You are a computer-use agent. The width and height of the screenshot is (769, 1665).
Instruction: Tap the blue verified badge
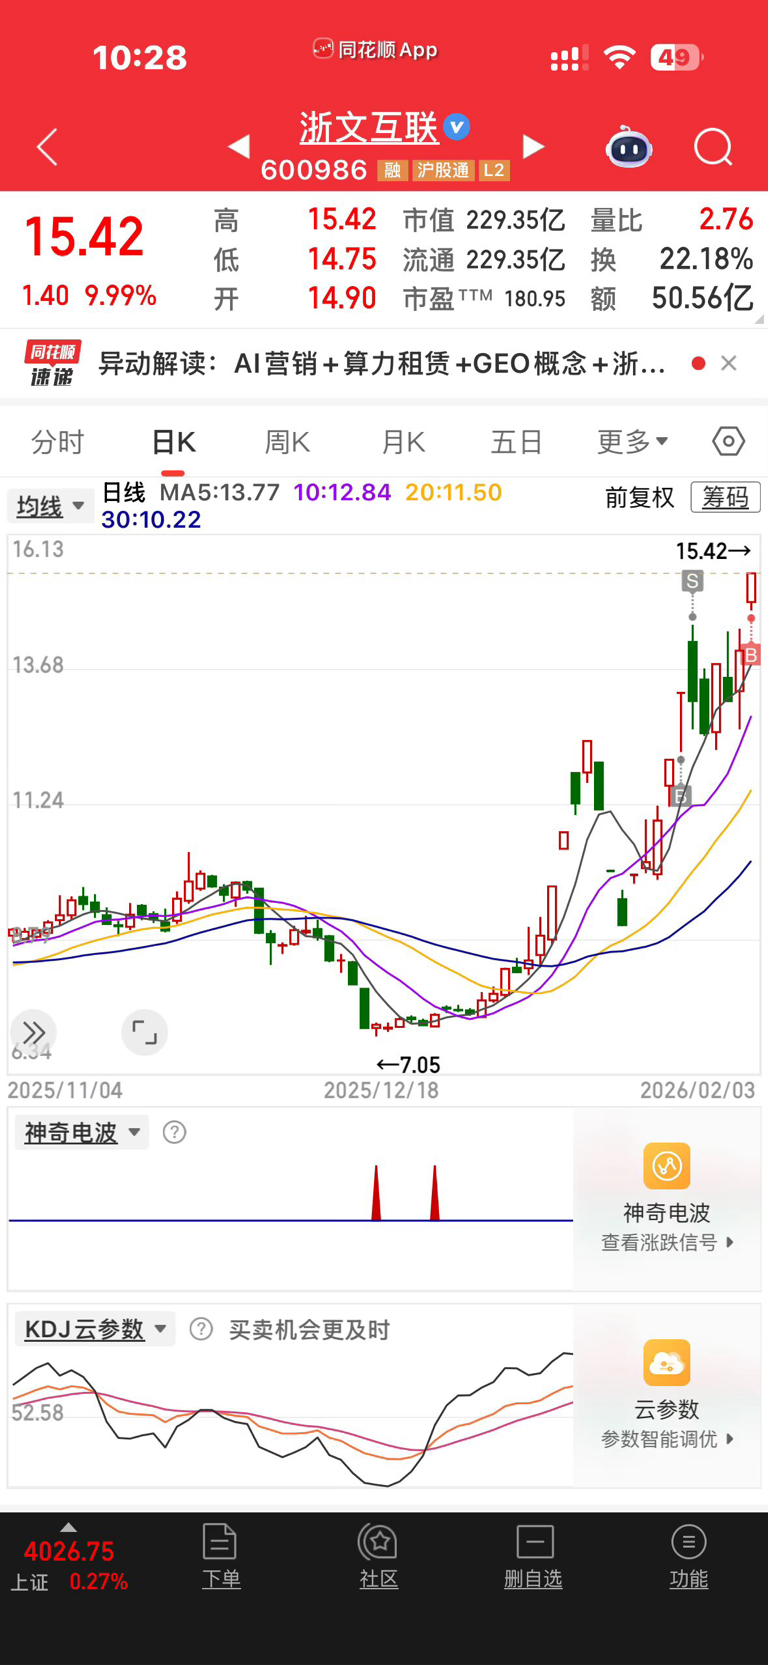click(457, 127)
